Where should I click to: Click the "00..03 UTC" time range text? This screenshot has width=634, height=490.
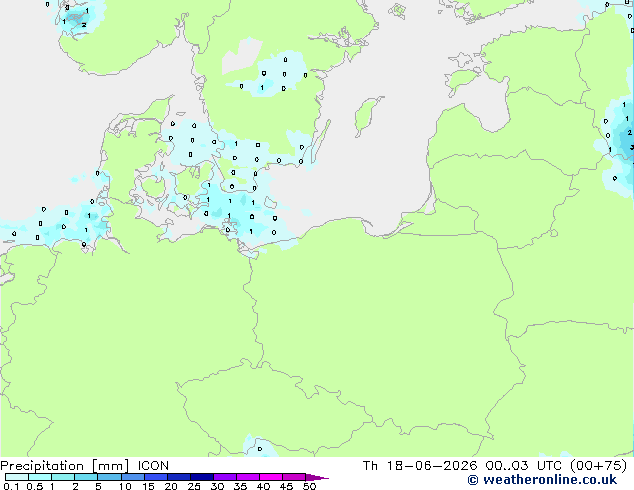524,466
